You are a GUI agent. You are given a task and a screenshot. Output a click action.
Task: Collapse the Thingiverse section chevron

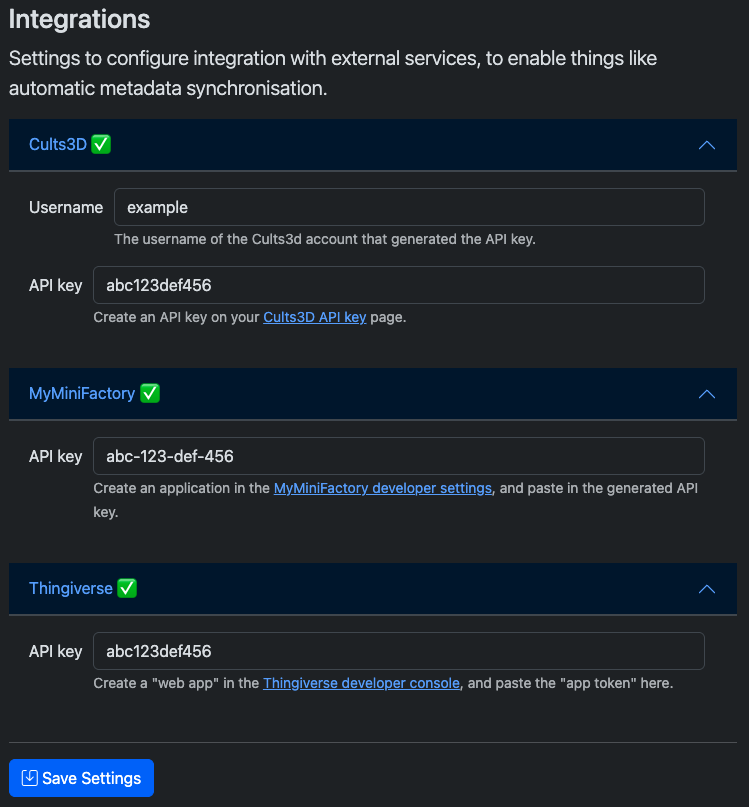tap(707, 589)
